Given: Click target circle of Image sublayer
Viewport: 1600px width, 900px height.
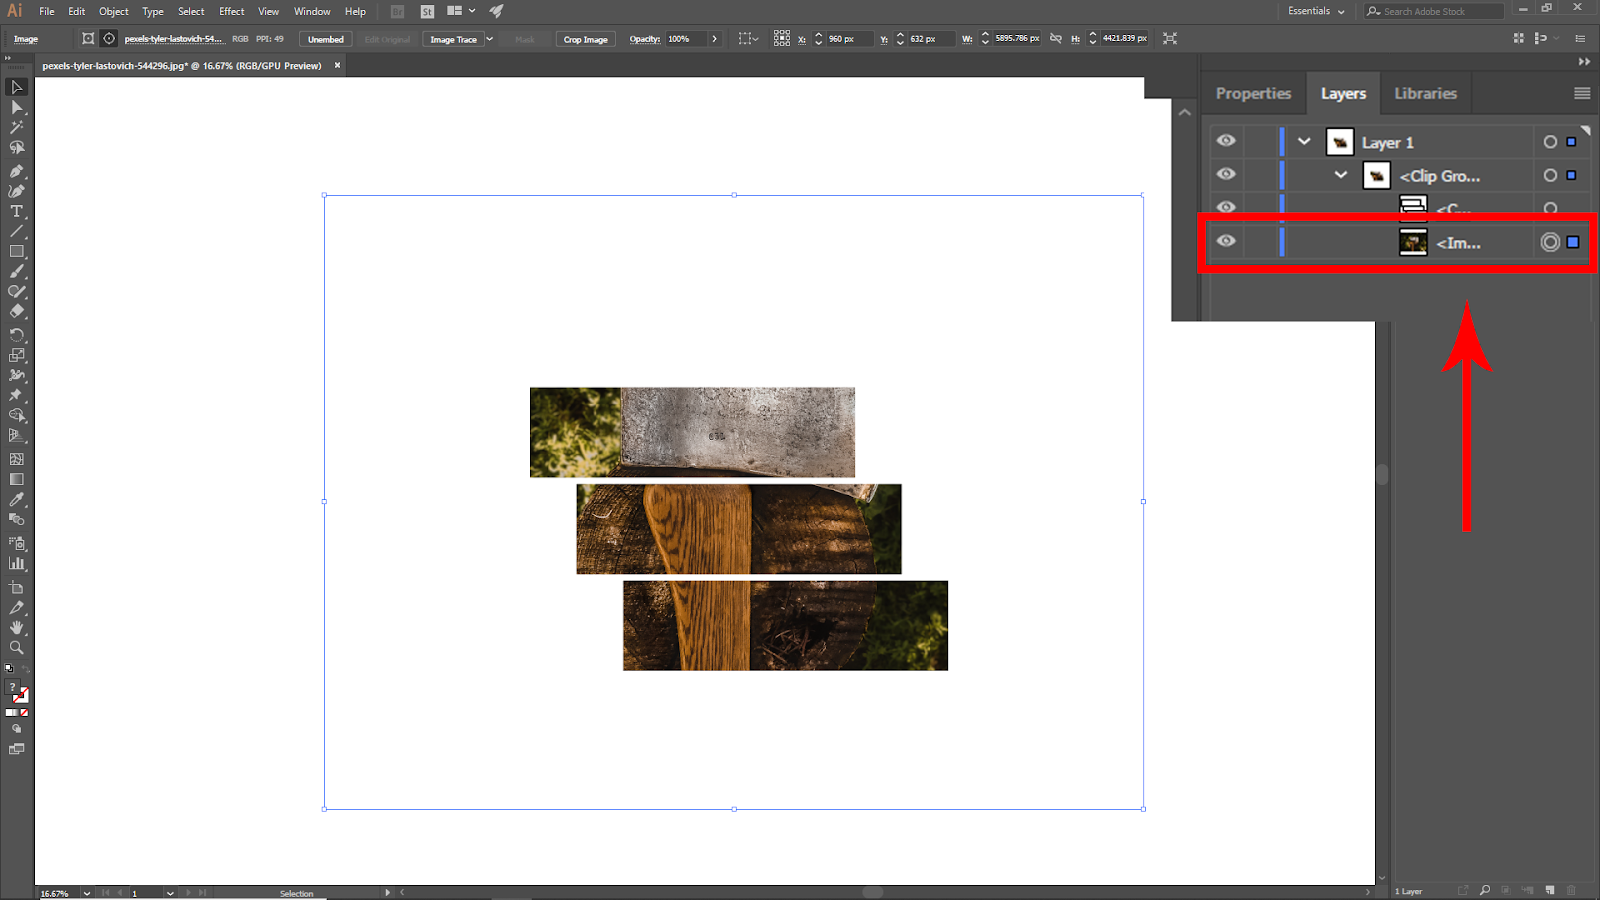Looking at the screenshot, I should (1550, 242).
